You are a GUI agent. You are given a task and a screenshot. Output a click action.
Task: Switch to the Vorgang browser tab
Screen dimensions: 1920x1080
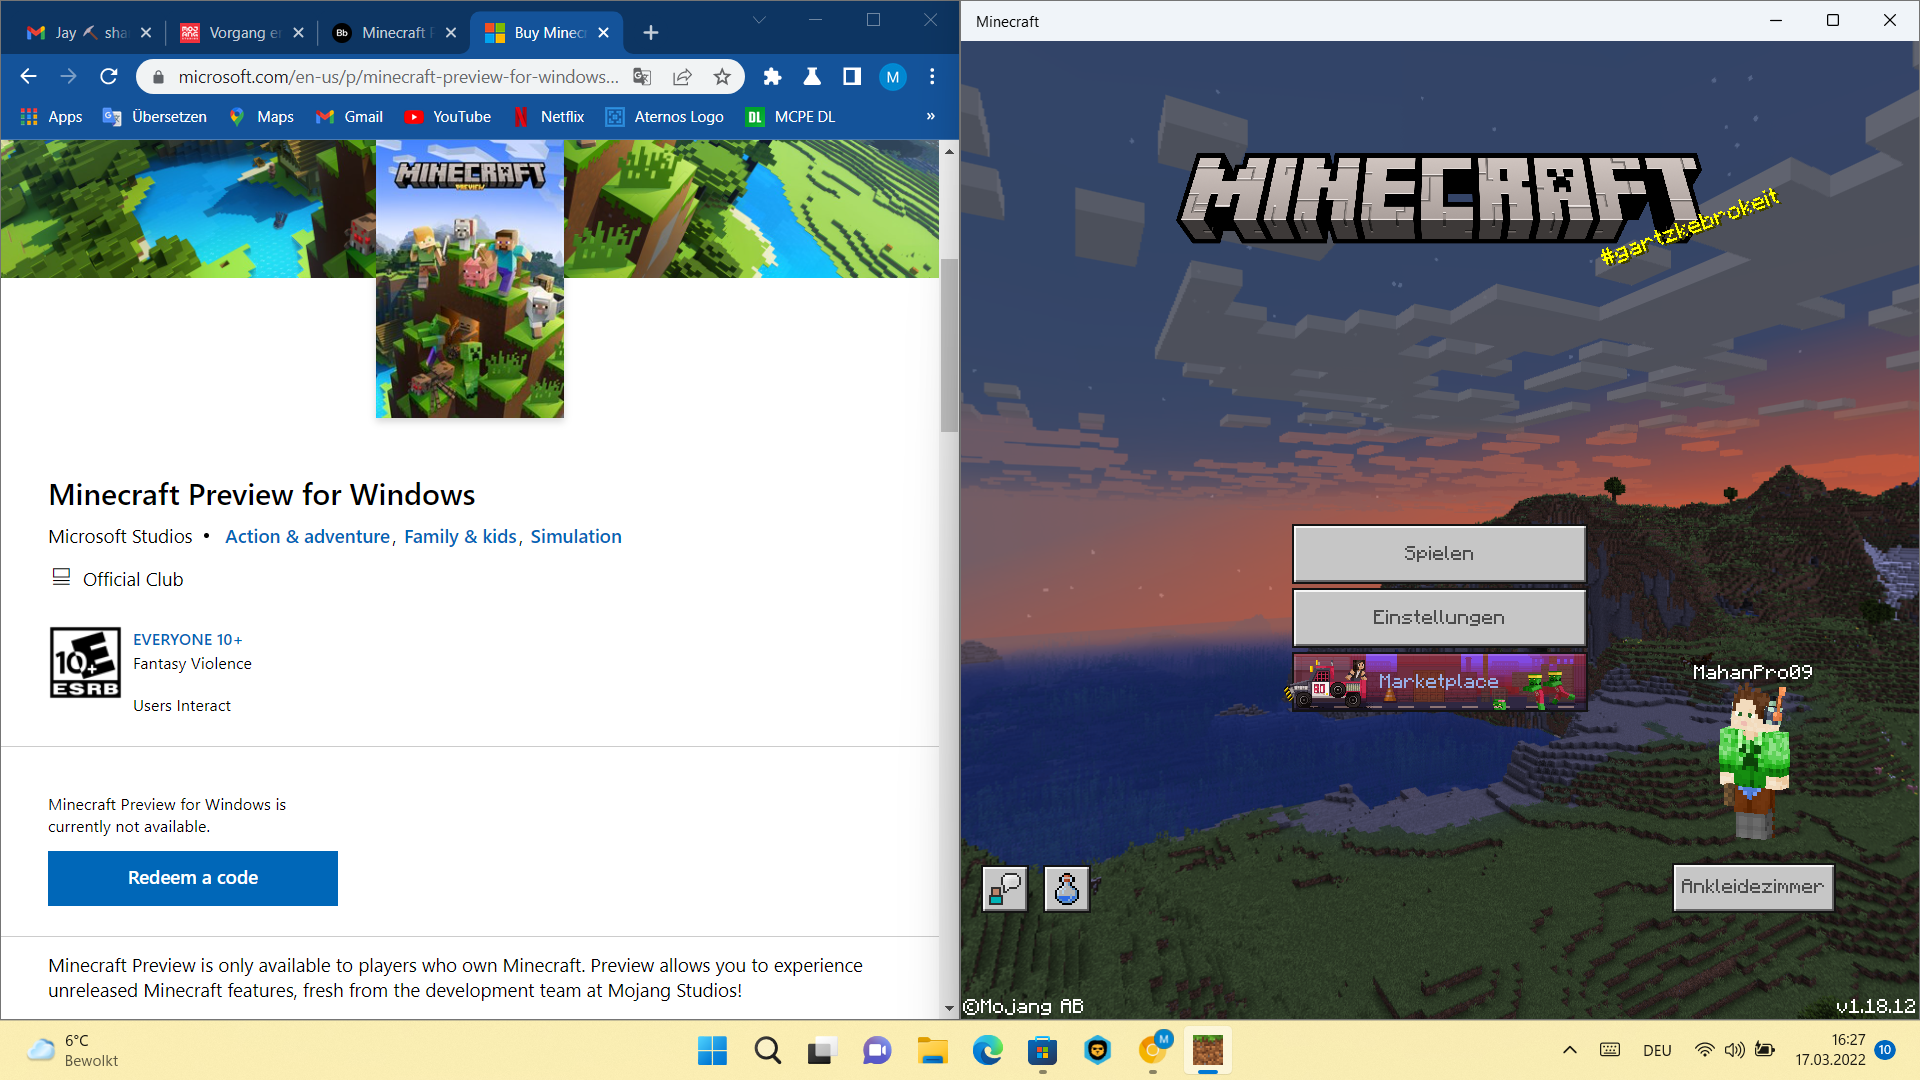[x=240, y=33]
